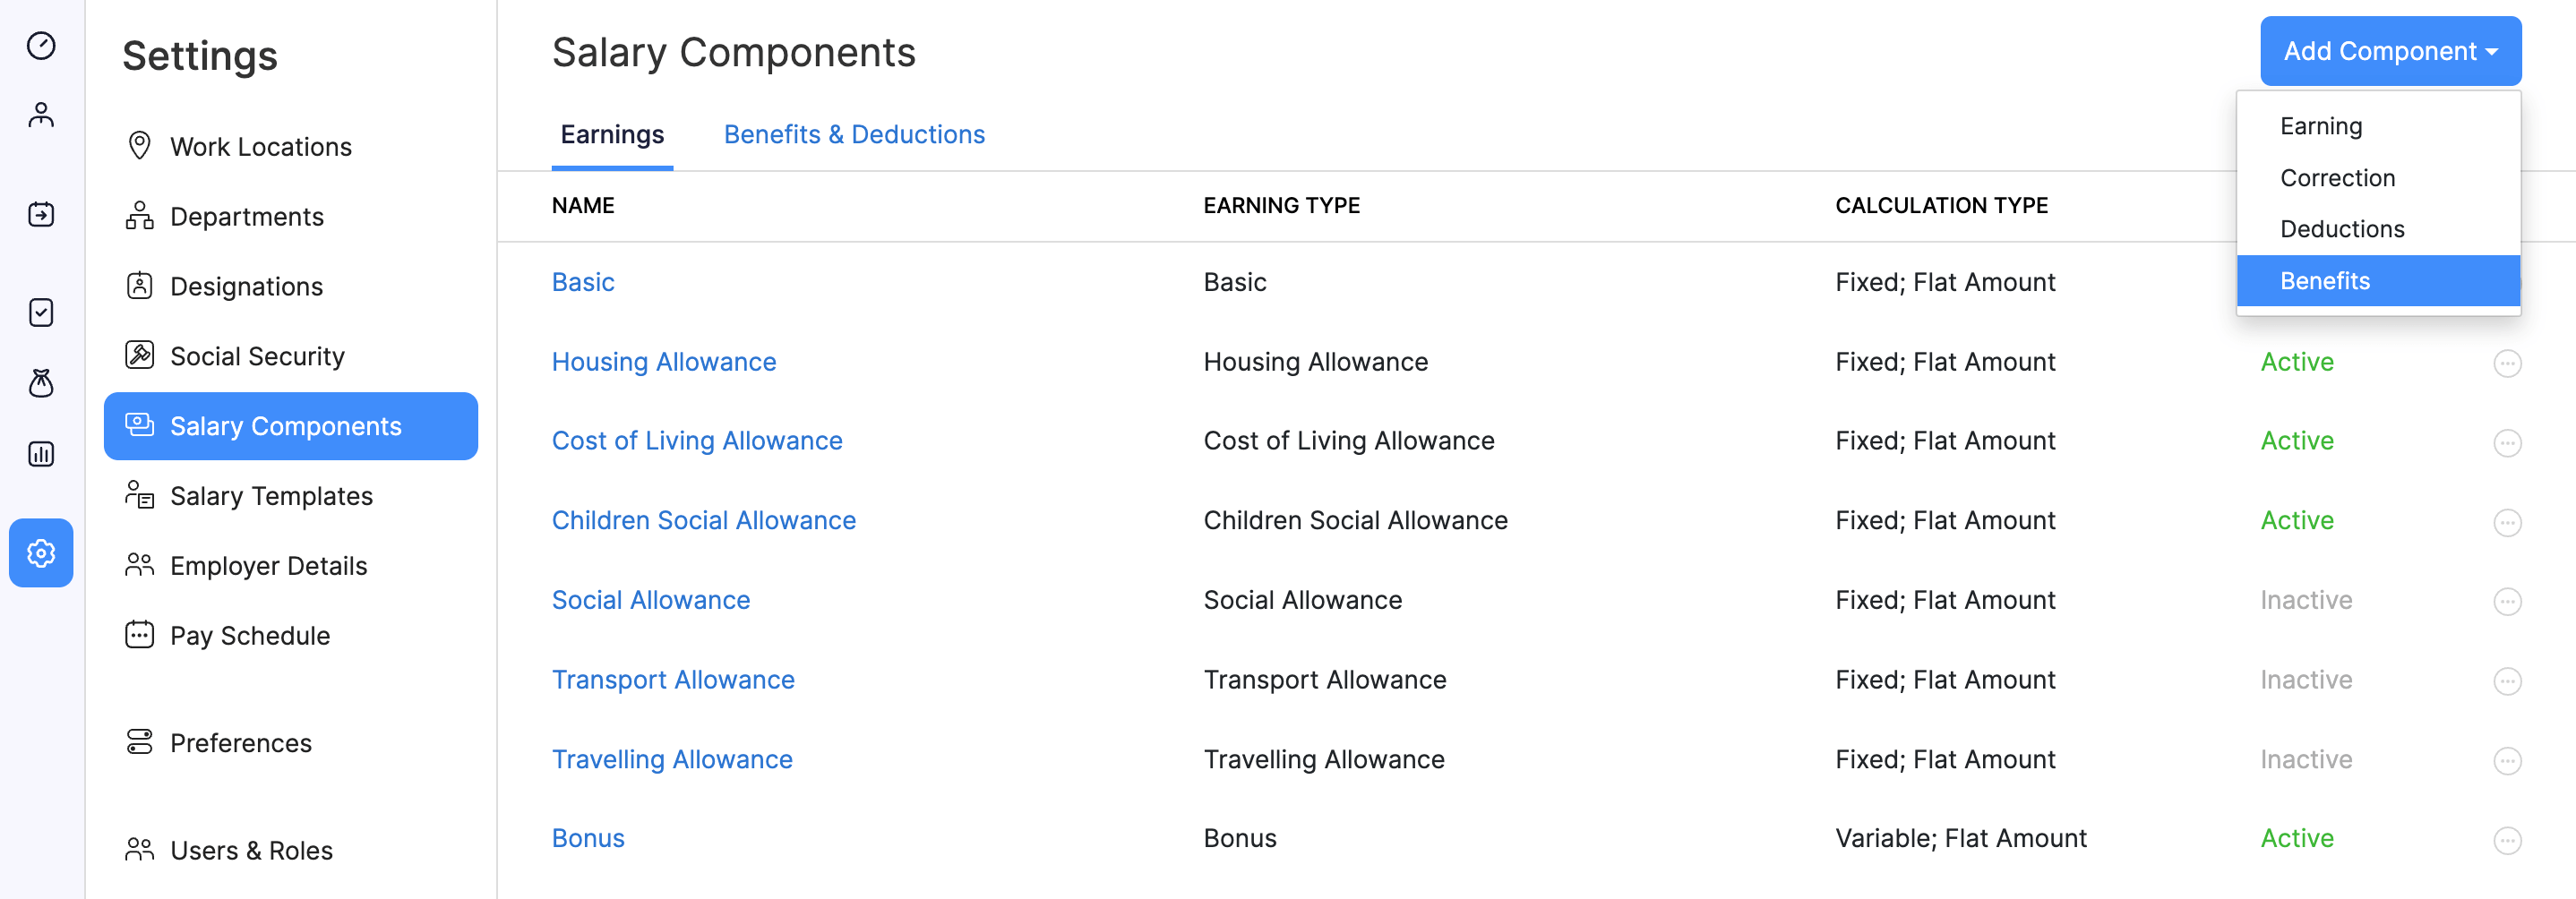Select the Earnings tab
This screenshot has height=899, width=2576.
coord(612,133)
